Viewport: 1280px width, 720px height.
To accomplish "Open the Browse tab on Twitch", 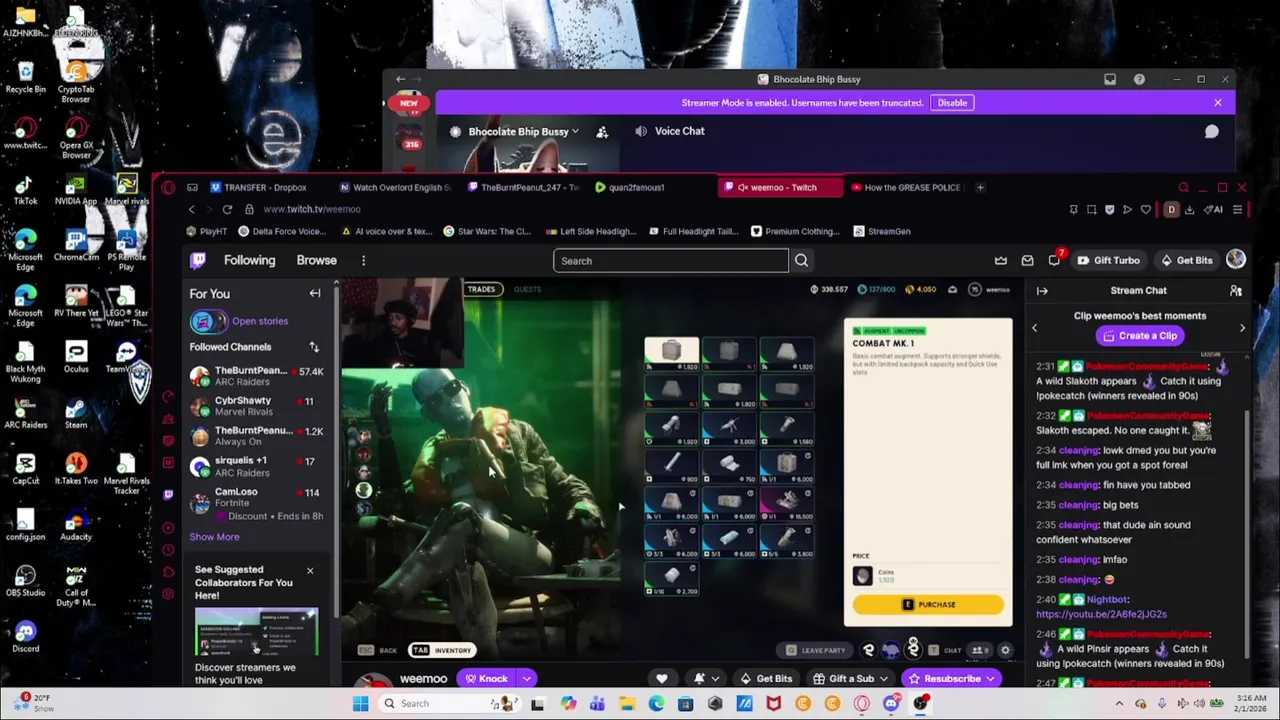I will pos(316,261).
